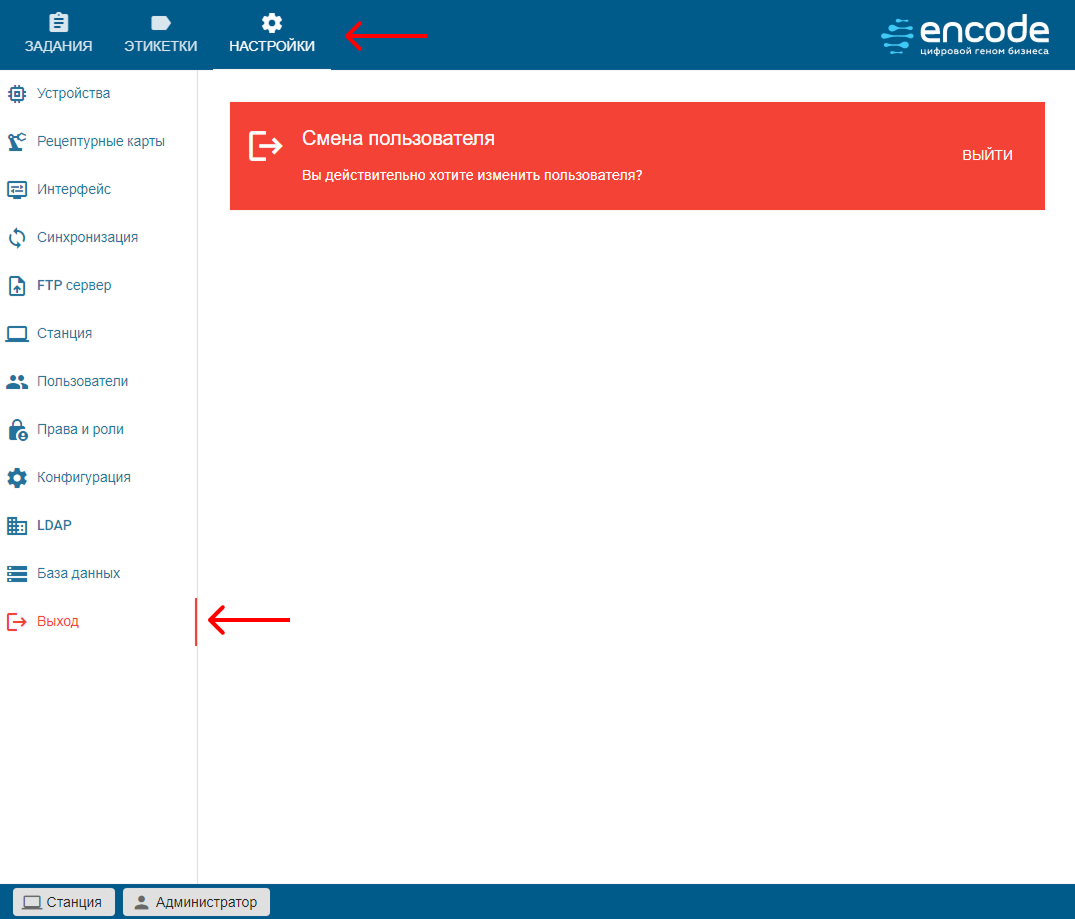Viewport: 1075px width, 919px height.
Task: Click the База данных storage icon
Action: click(17, 574)
